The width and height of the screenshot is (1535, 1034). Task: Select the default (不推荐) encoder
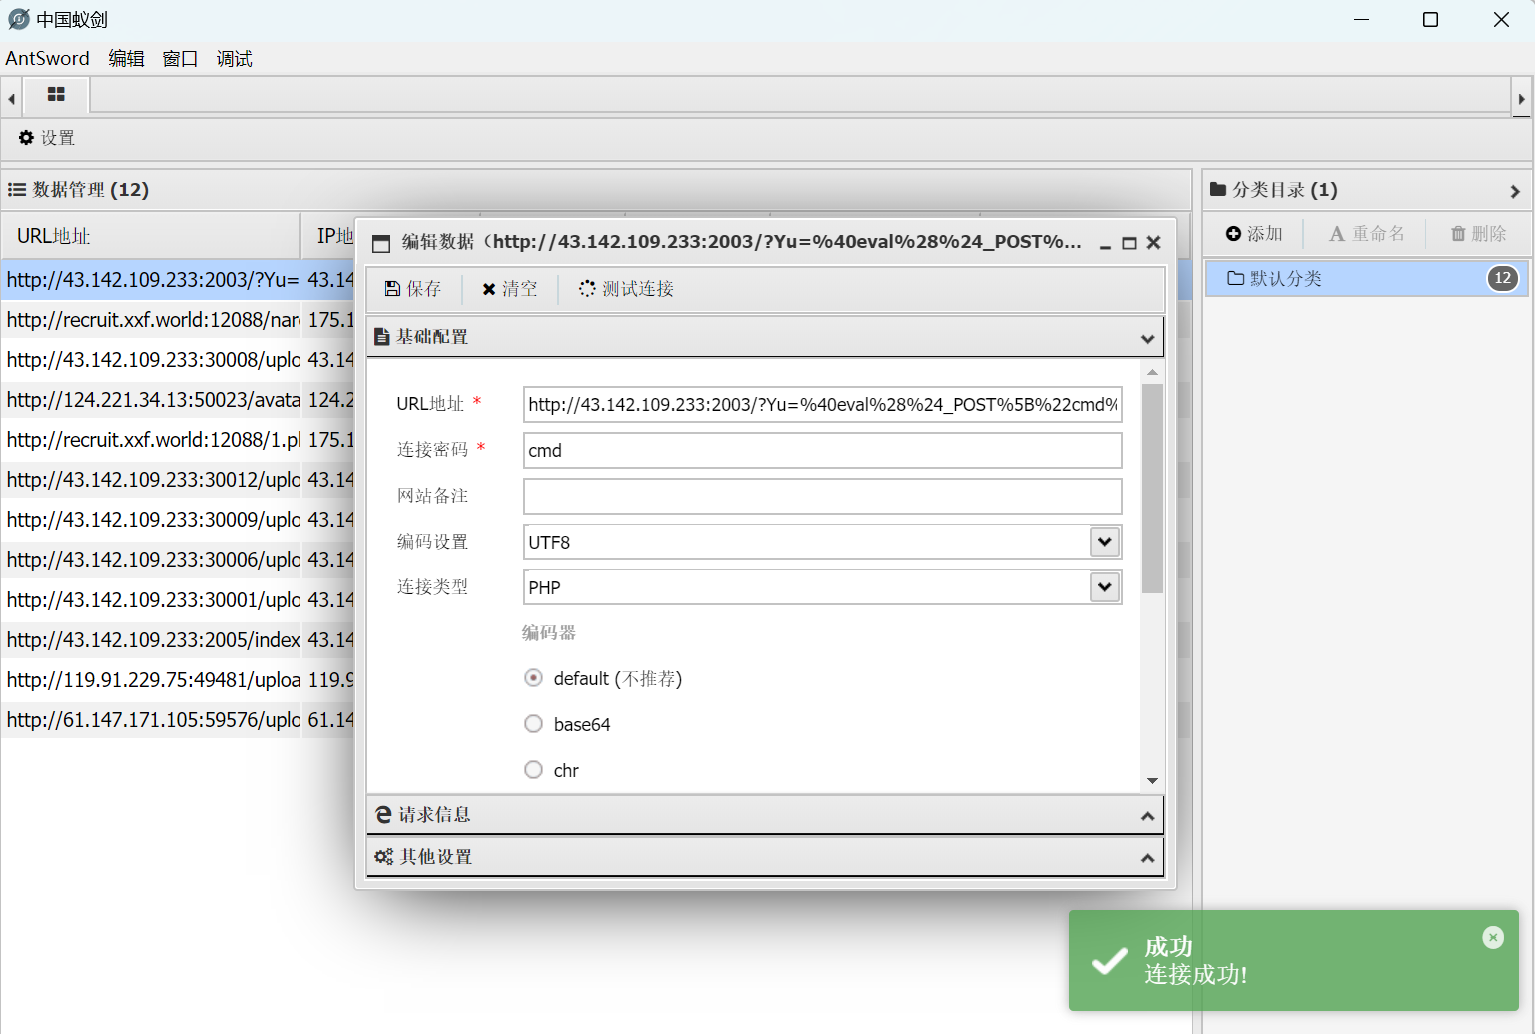(534, 678)
